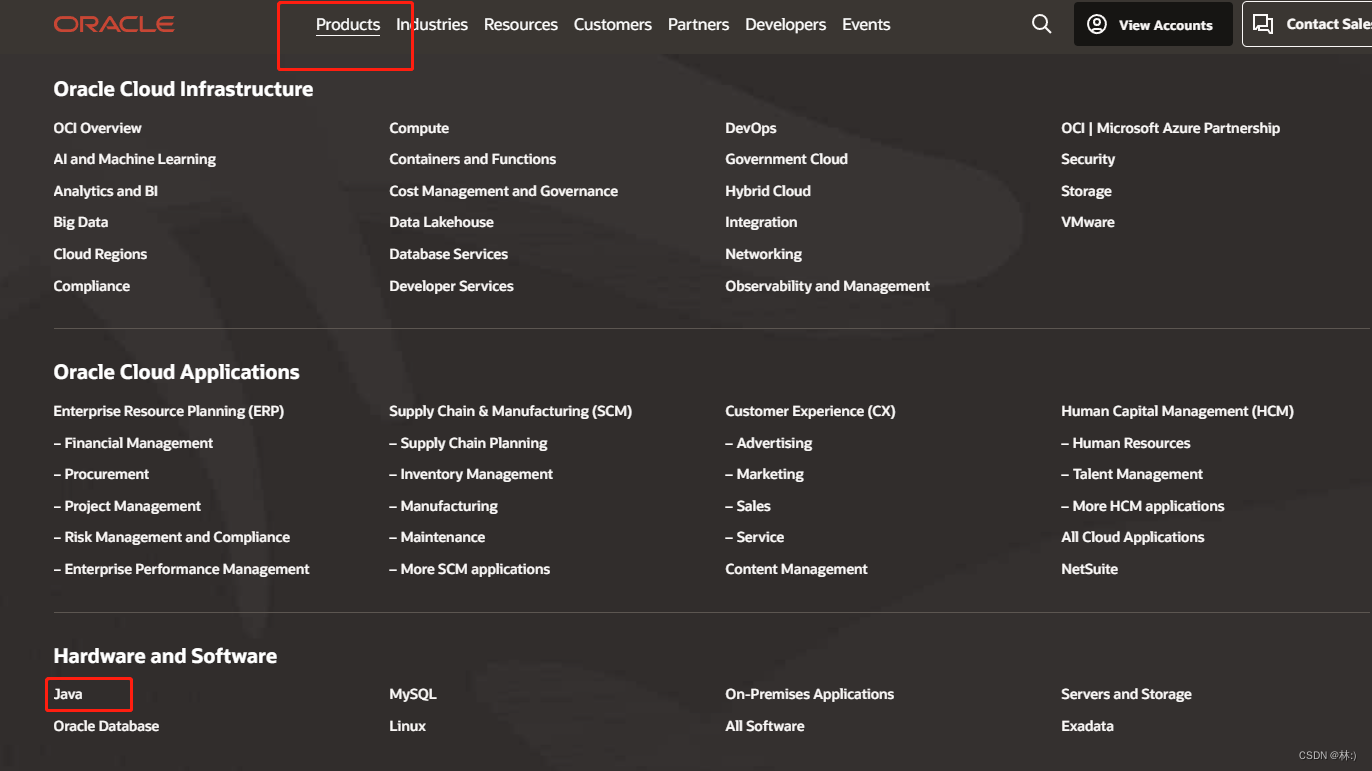Go to NetSuite link
1372x771 pixels.
tap(1089, 569)
